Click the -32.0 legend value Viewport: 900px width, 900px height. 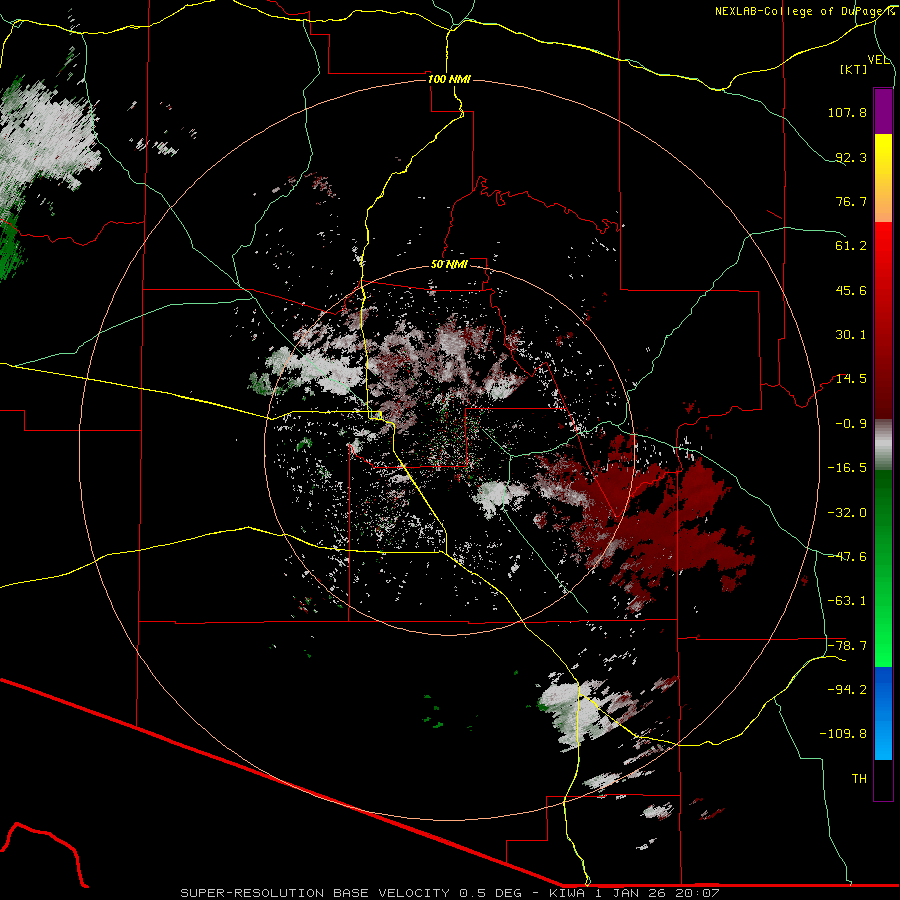click(847, 513)
